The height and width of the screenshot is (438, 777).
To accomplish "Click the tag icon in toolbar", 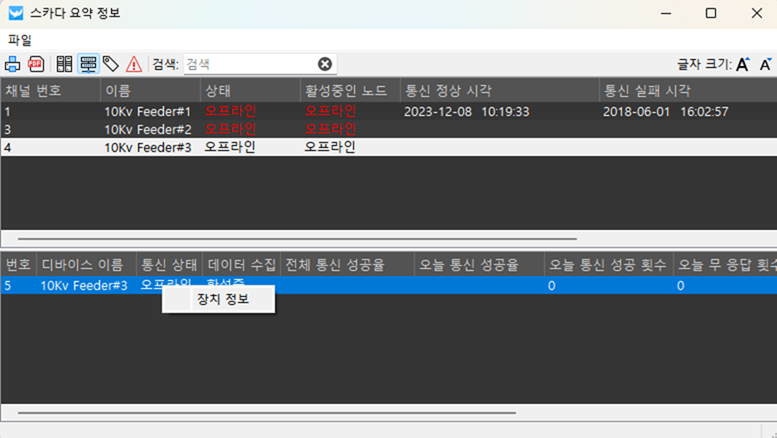I will coord(111,64).
